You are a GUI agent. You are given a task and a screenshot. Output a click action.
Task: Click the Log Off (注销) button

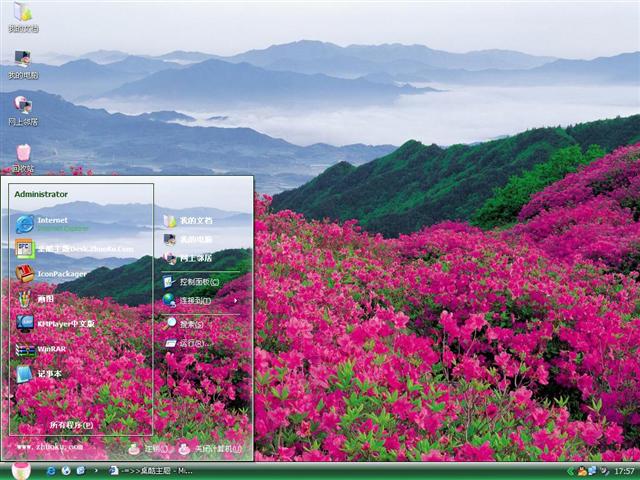pyautogui.click(x=148, y=449)
